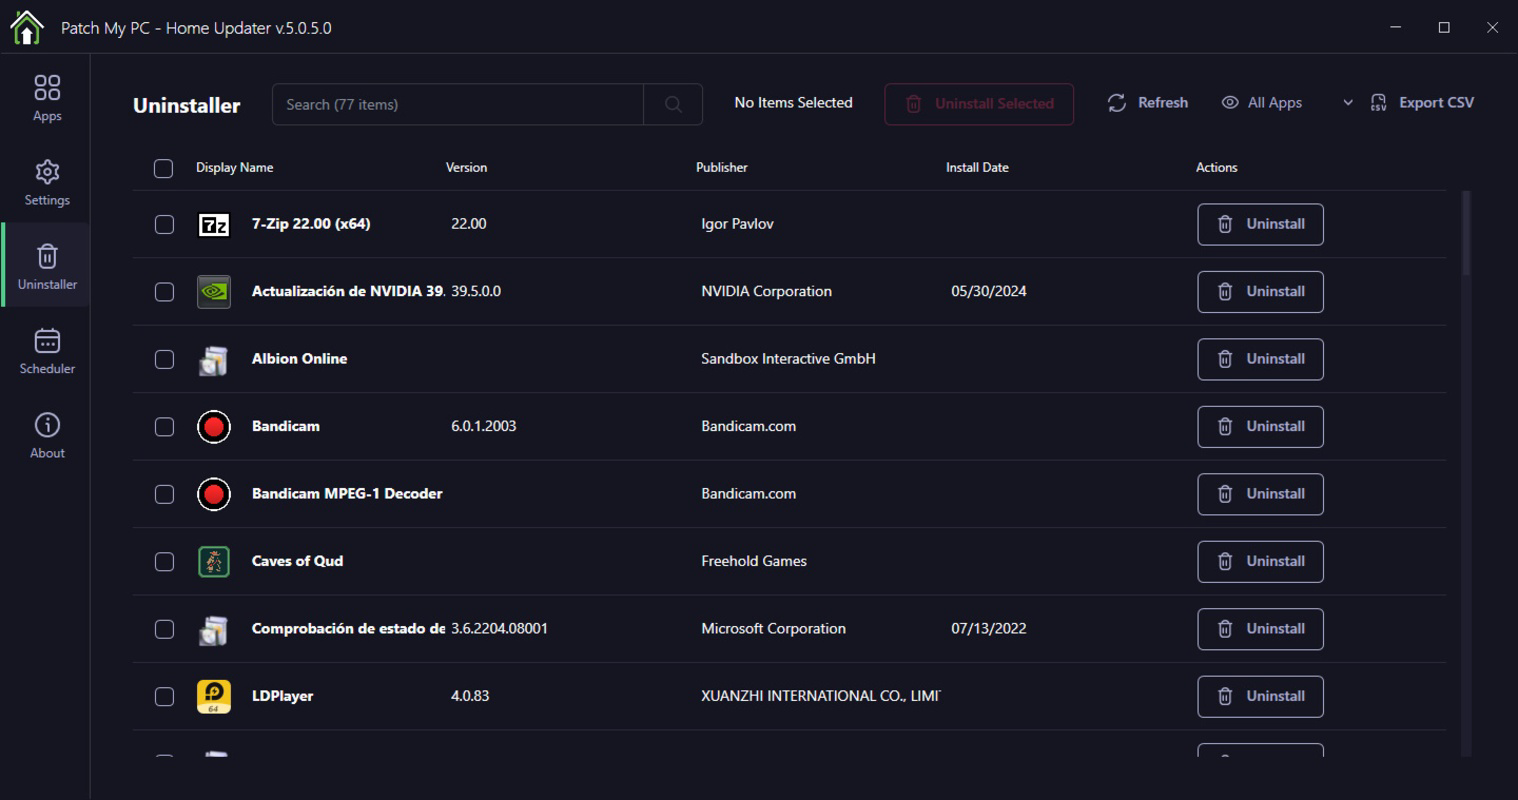Uninstall Bandicam 6.0.1.2003
The height and width of the screenshot is (800, 1518).
click(x=1260, y=427)
